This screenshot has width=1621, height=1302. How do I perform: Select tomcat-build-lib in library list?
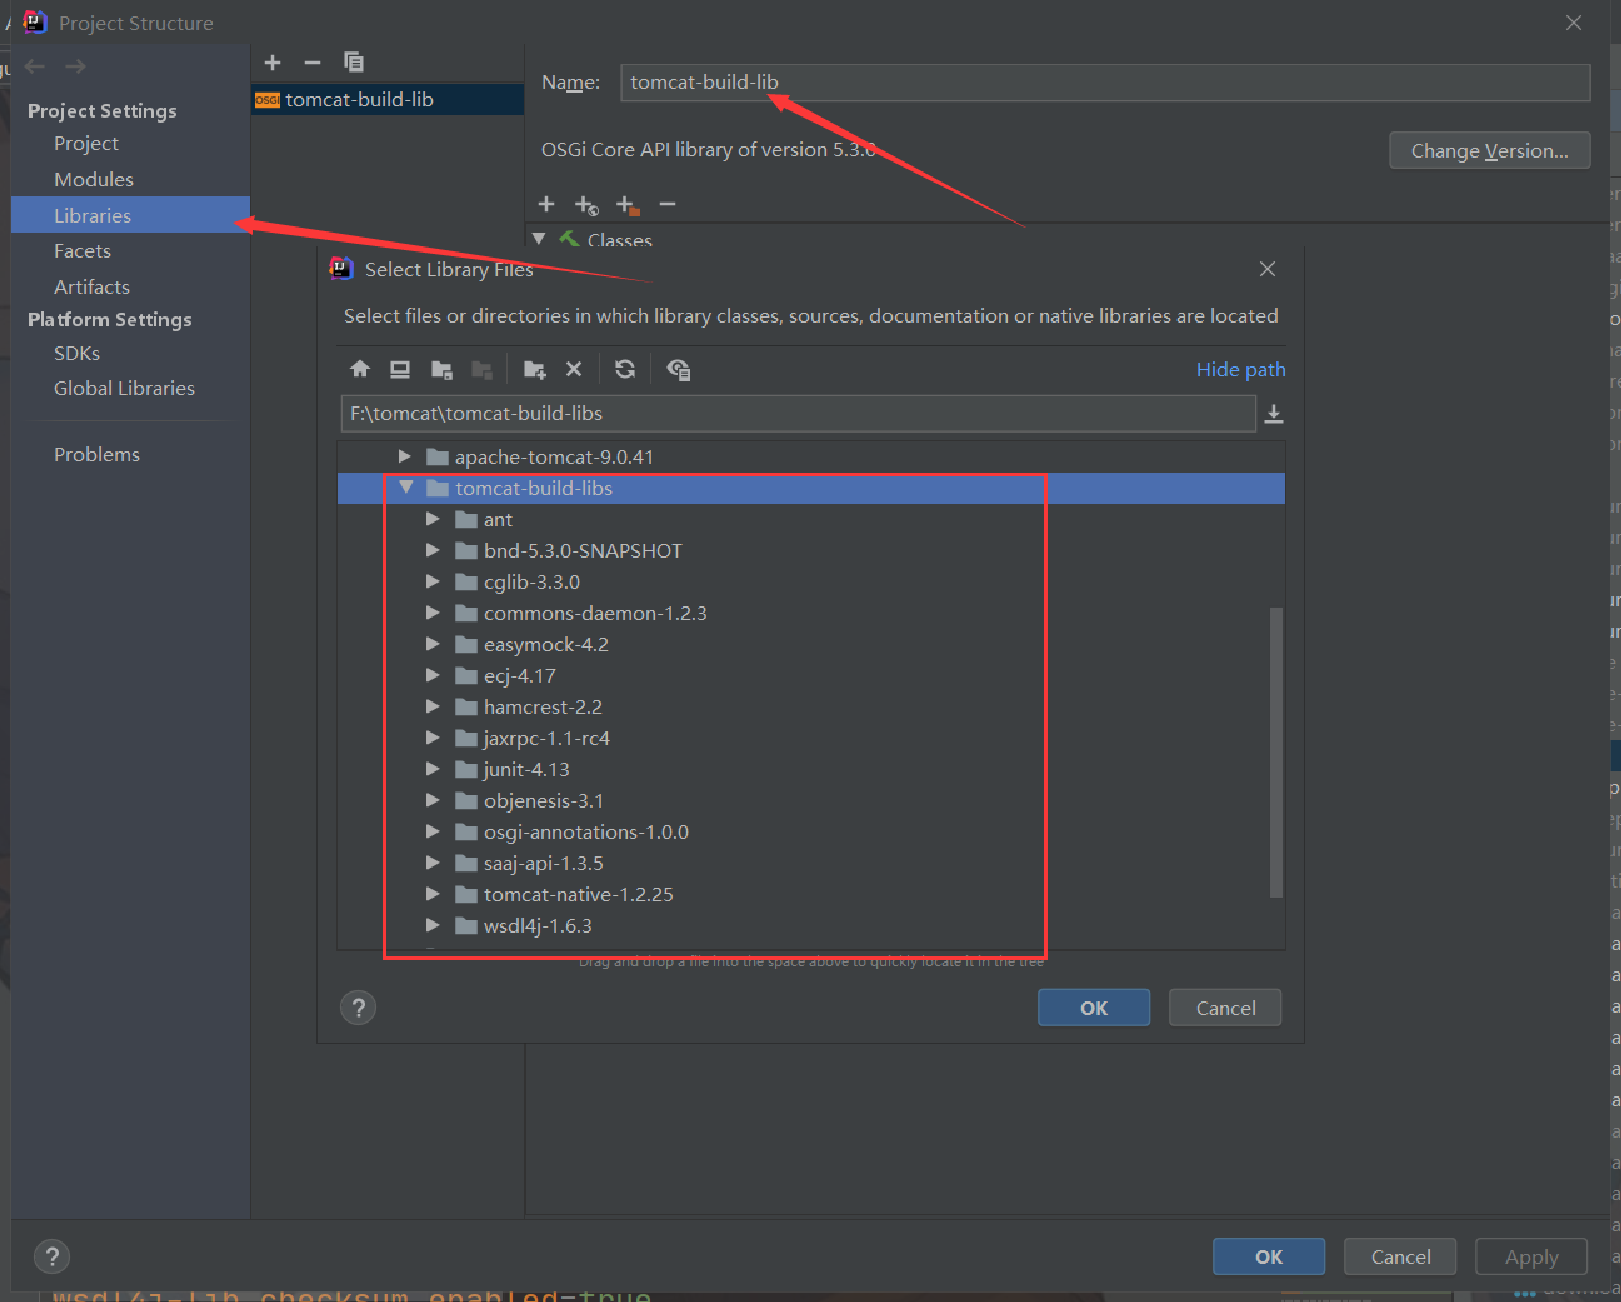click(388, 99)
